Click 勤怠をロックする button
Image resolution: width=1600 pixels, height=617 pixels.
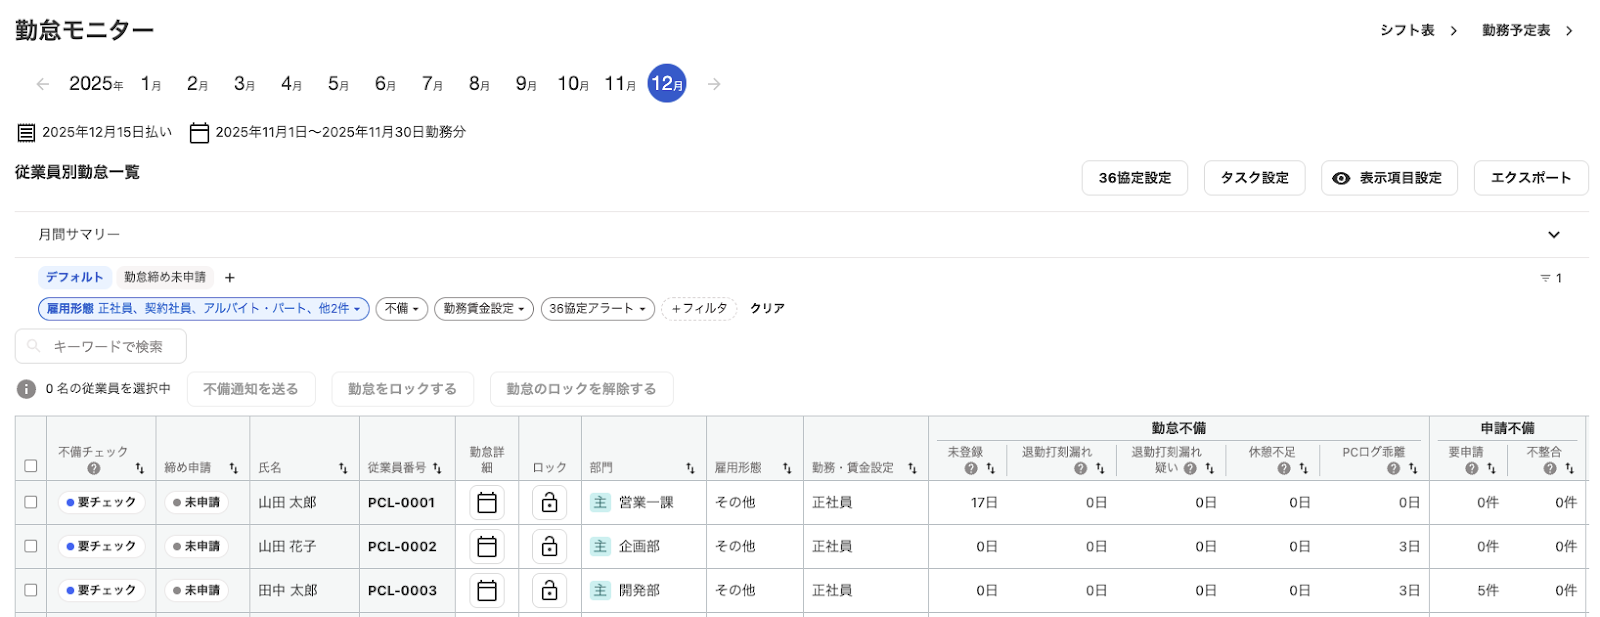pos(402,389)
